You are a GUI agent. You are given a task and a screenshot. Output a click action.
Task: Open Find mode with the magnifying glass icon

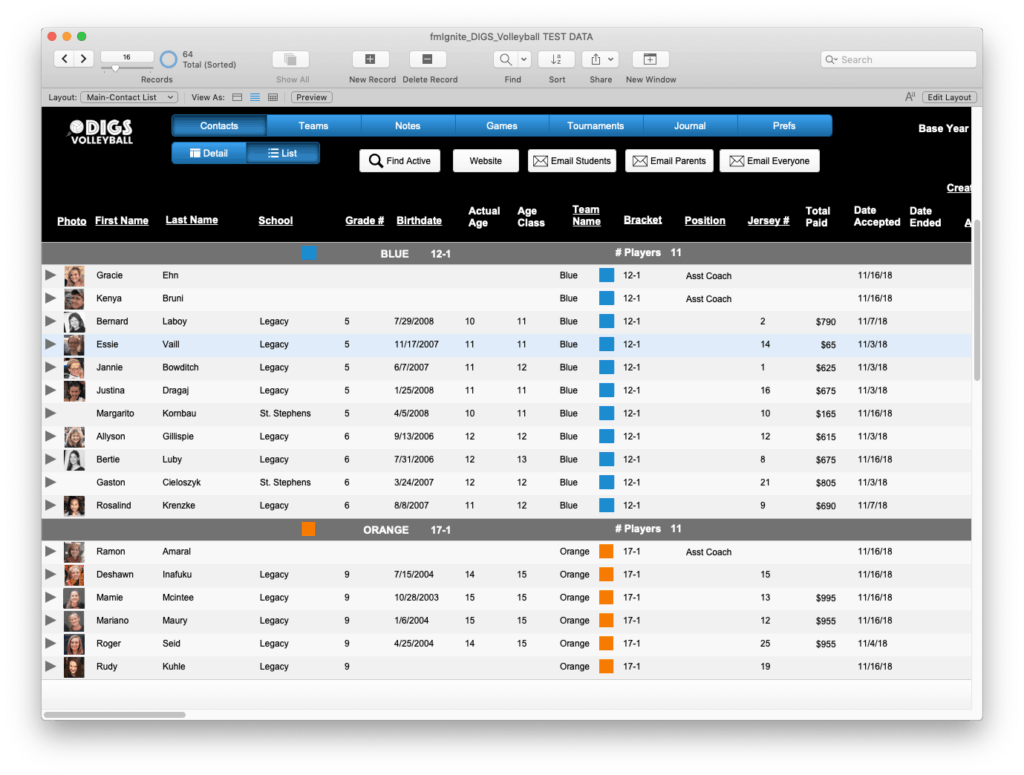(505, 60)
